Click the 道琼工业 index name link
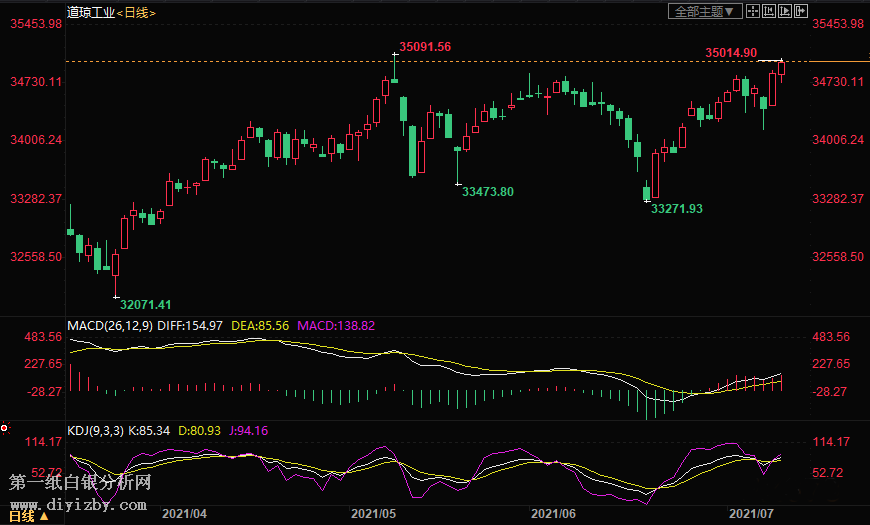 pyautogui.click(x=91, y=12)
